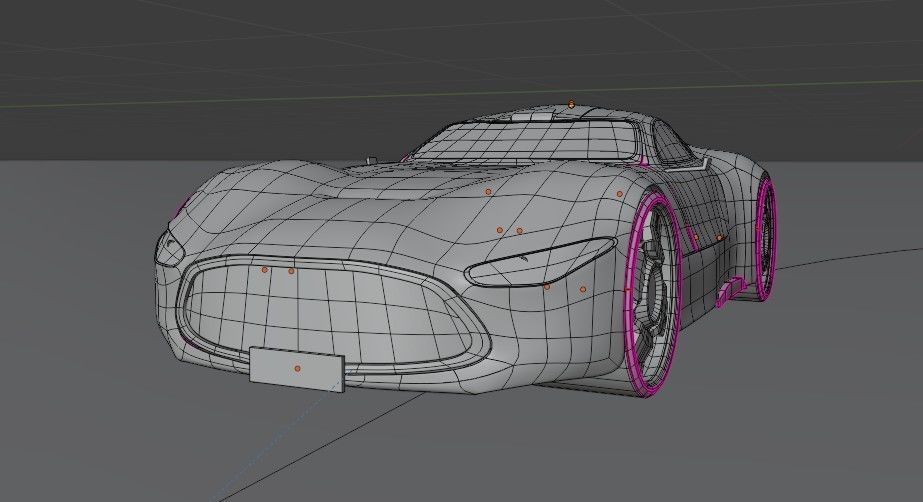Select the long headlight beside the front wheel
923x502 pixels.
coord(540,262)
